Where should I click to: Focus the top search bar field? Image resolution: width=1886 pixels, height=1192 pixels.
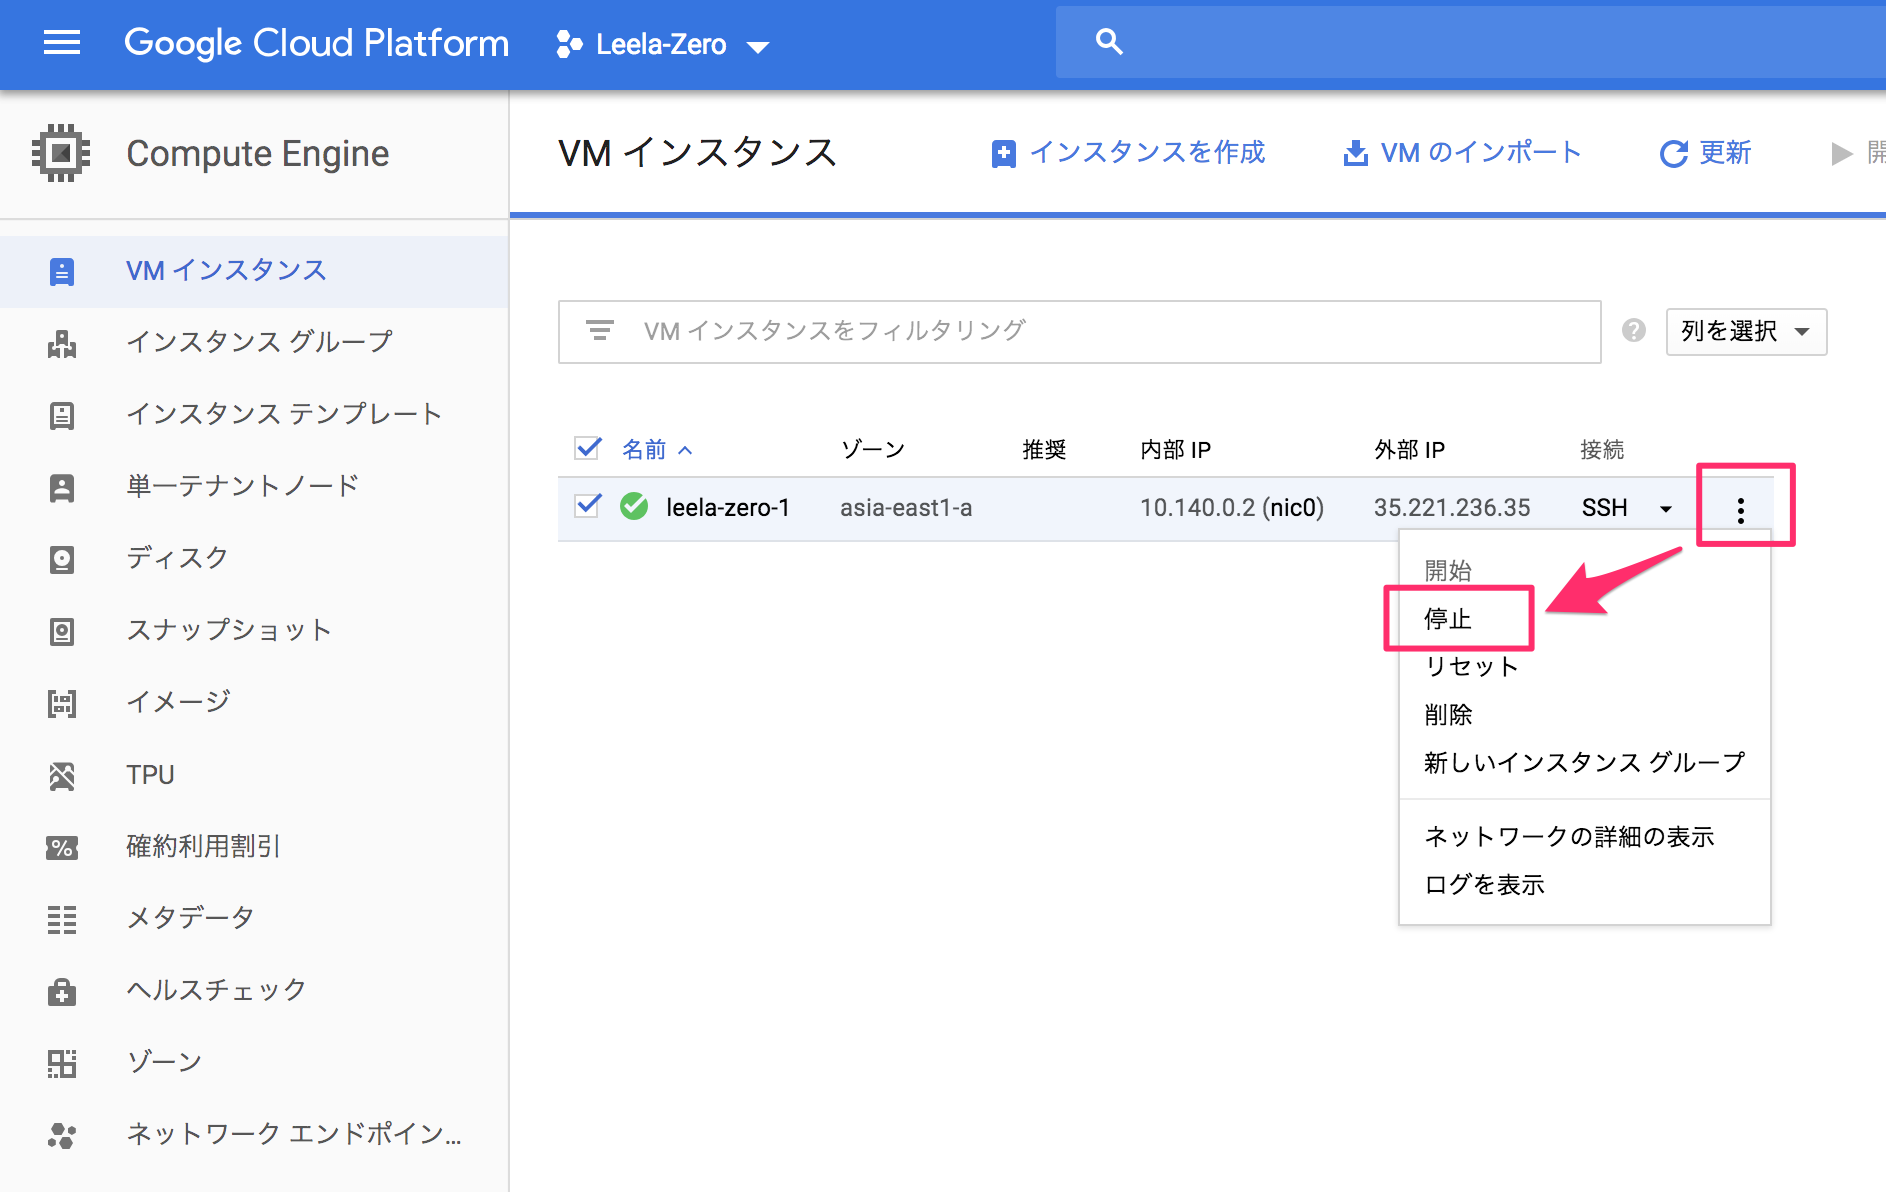(1471, 42)
